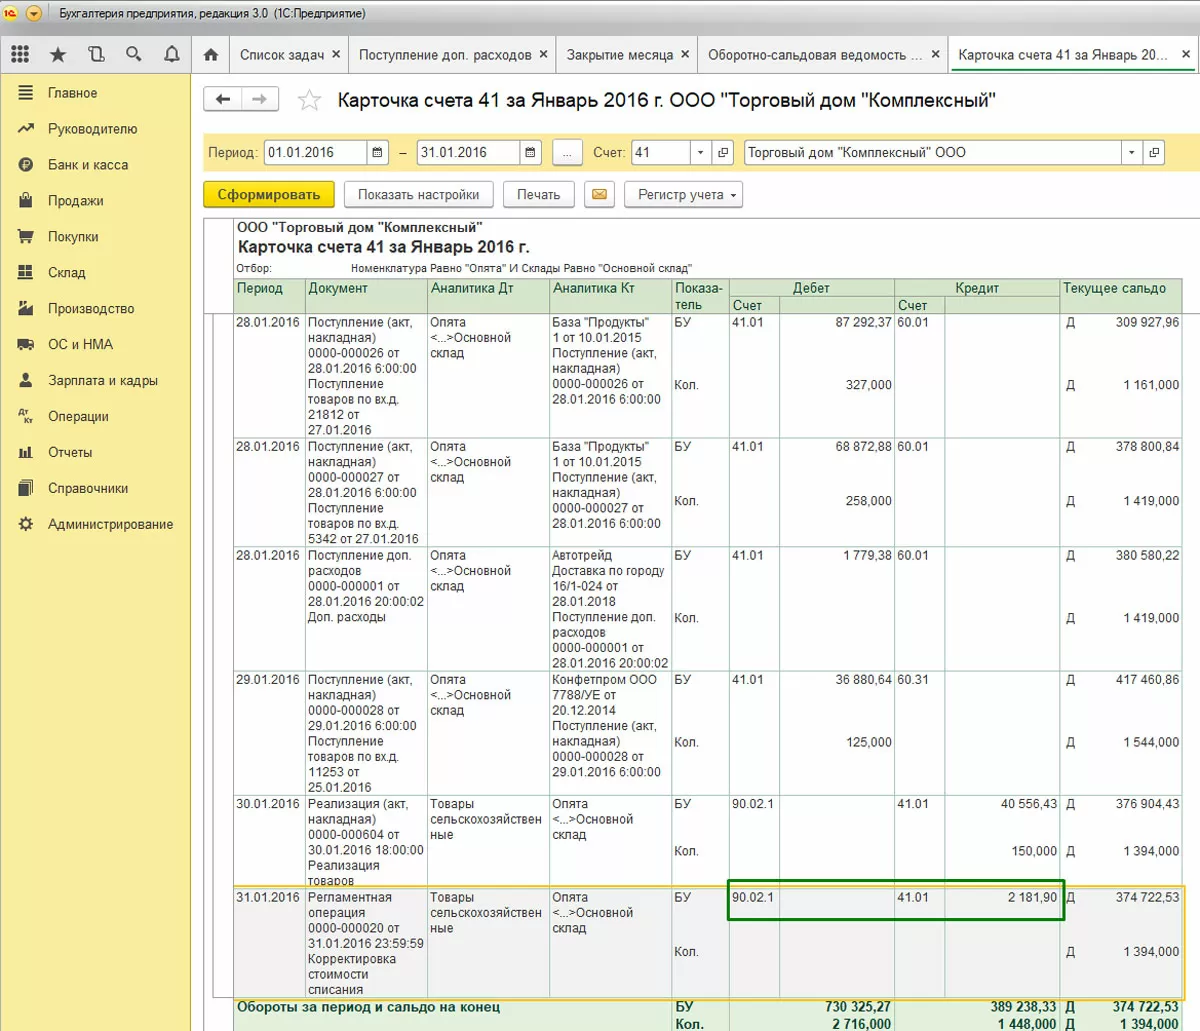This screenshot has height=1031, width=1200.
Task: Open the history icon in top toolbar
Action: coord(96,55)
